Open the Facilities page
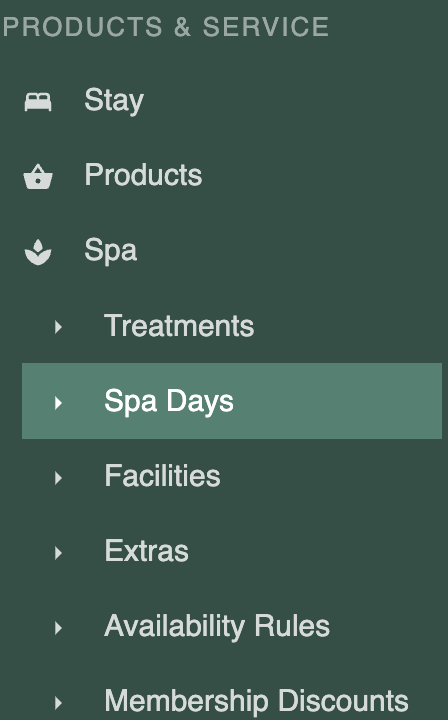The height and width of the screenshot is (720, 448). pyautogui.click(x=162, y=476)
